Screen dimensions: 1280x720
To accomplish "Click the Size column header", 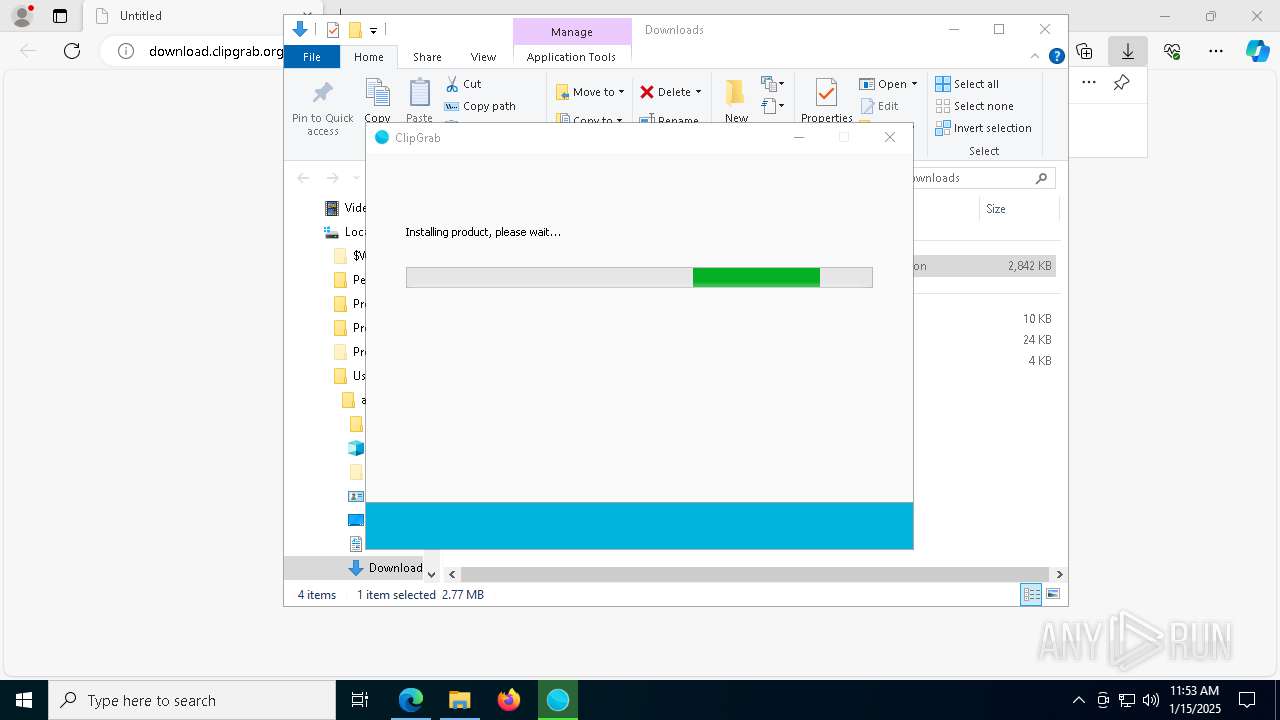I will (1018, 209).
